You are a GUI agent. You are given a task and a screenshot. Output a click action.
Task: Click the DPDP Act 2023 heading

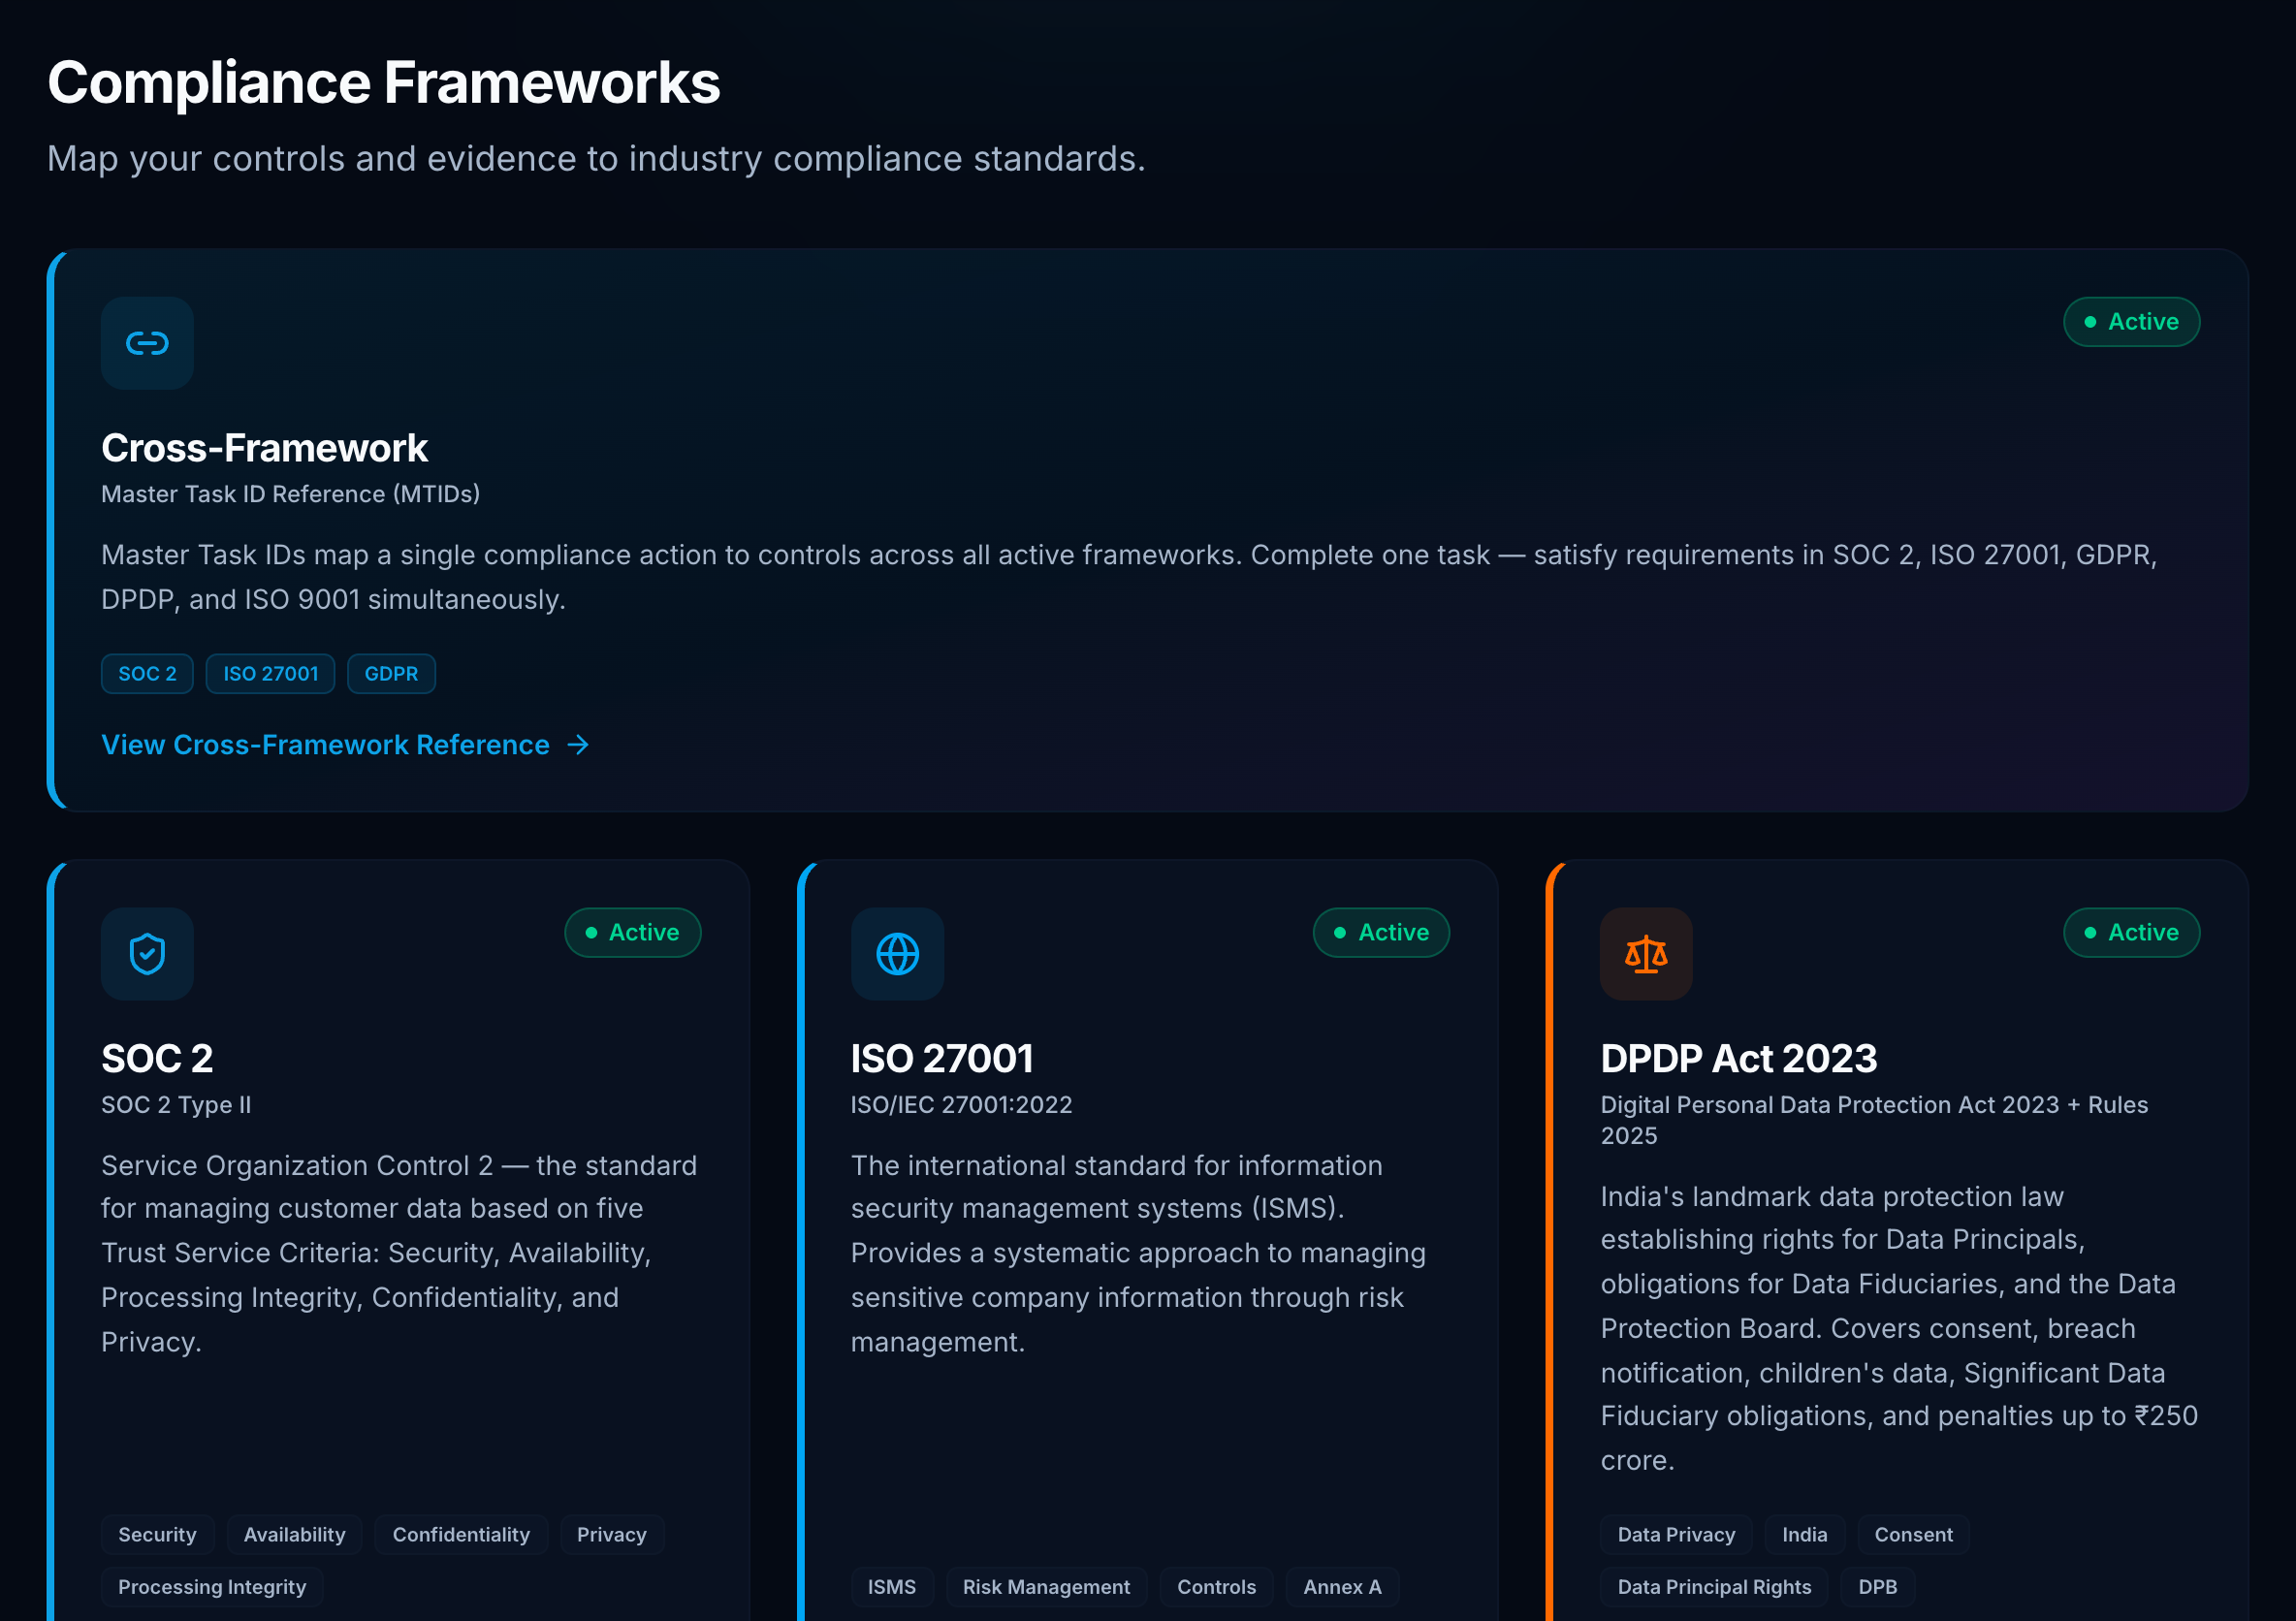[x=1739, y=1058]
